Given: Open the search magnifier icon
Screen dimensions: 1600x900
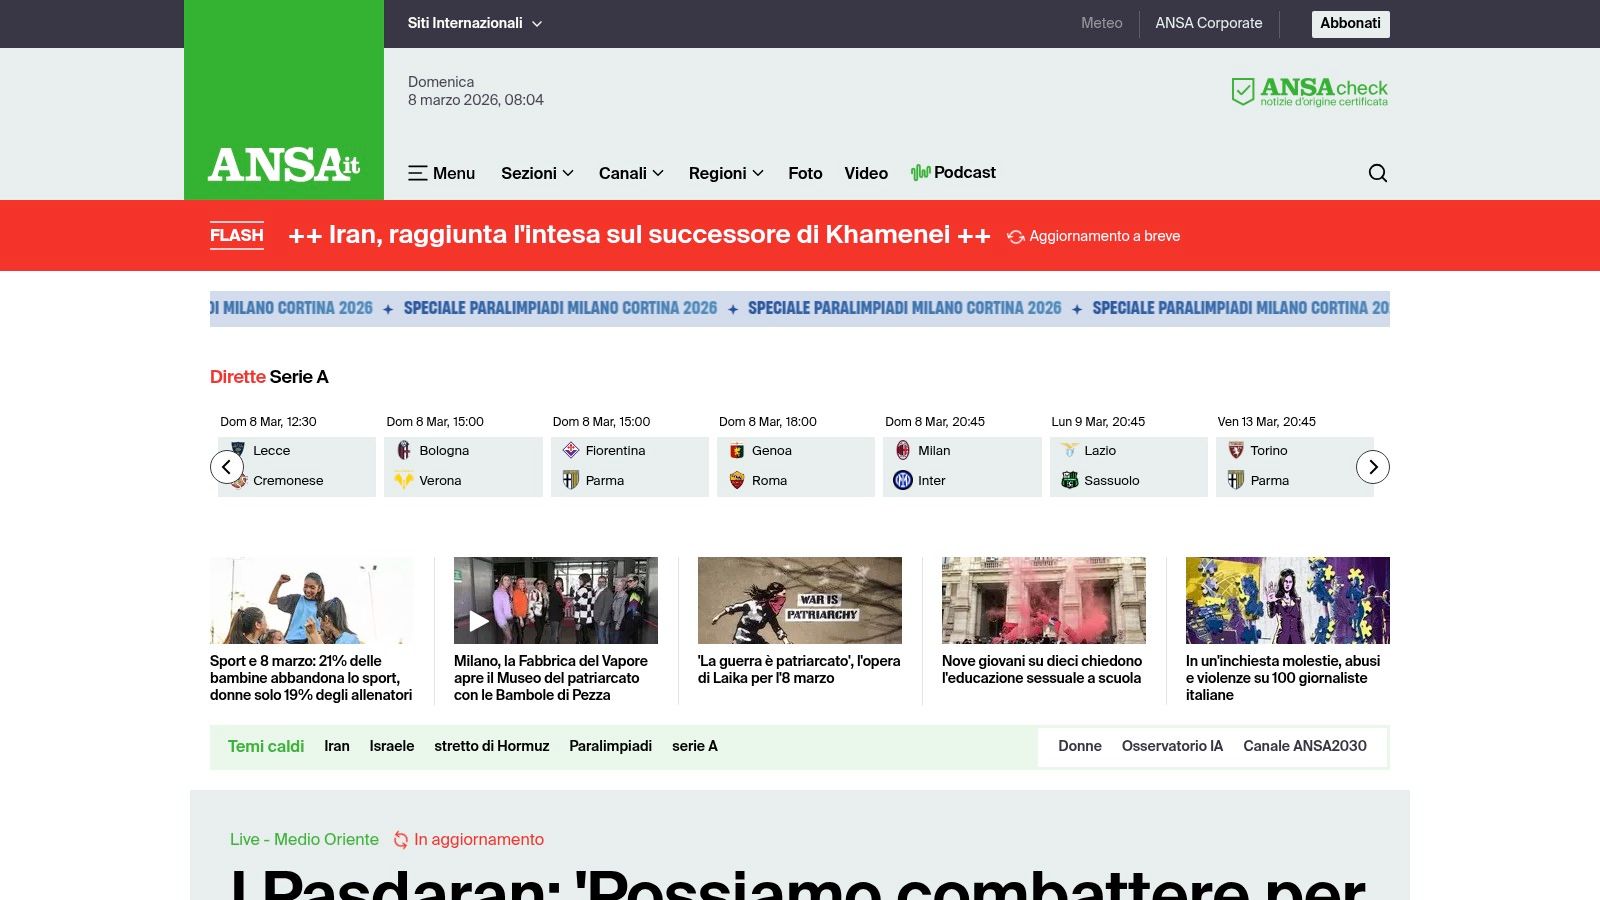Looking at the screenshot, I should [x=1378, y=173].
